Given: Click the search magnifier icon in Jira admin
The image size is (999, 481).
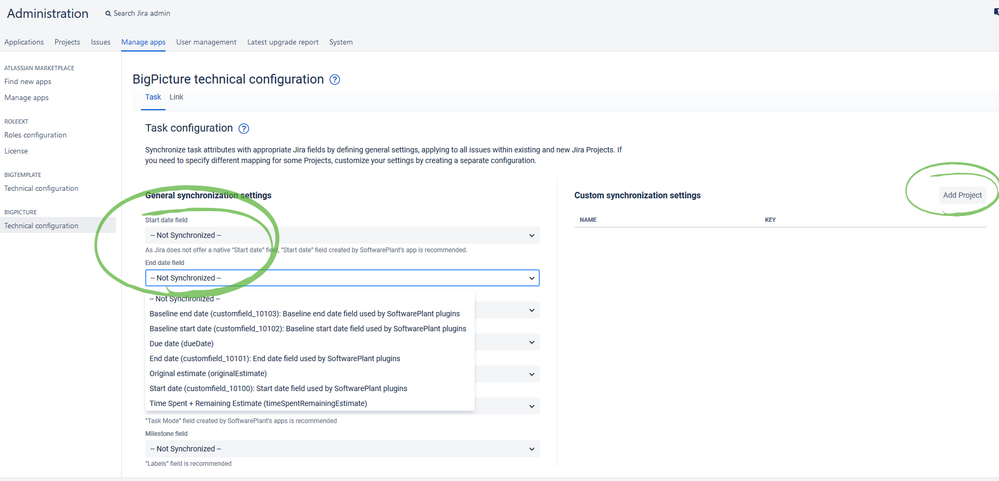Looking at the screenshot, I should coord(108,13).
